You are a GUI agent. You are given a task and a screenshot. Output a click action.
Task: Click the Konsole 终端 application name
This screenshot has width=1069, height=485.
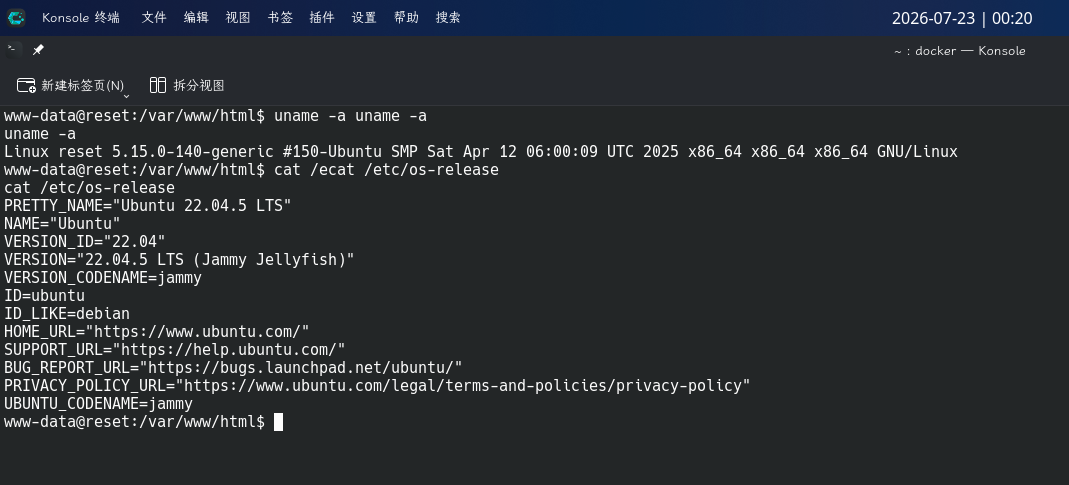80,18
